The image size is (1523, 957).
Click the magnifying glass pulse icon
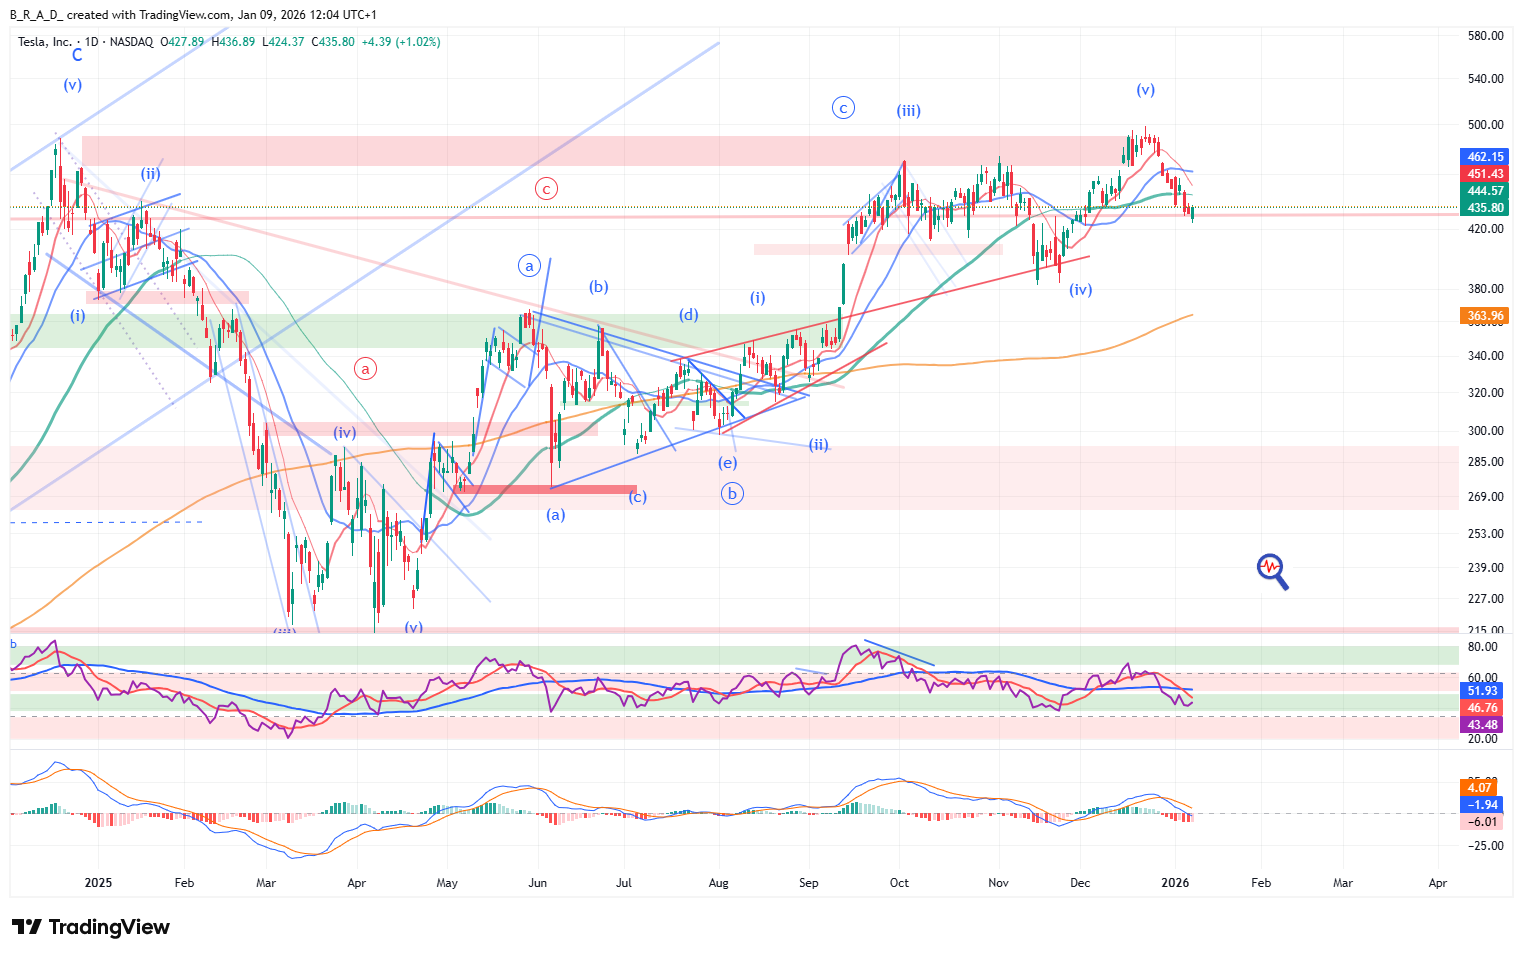point(1271,570)
